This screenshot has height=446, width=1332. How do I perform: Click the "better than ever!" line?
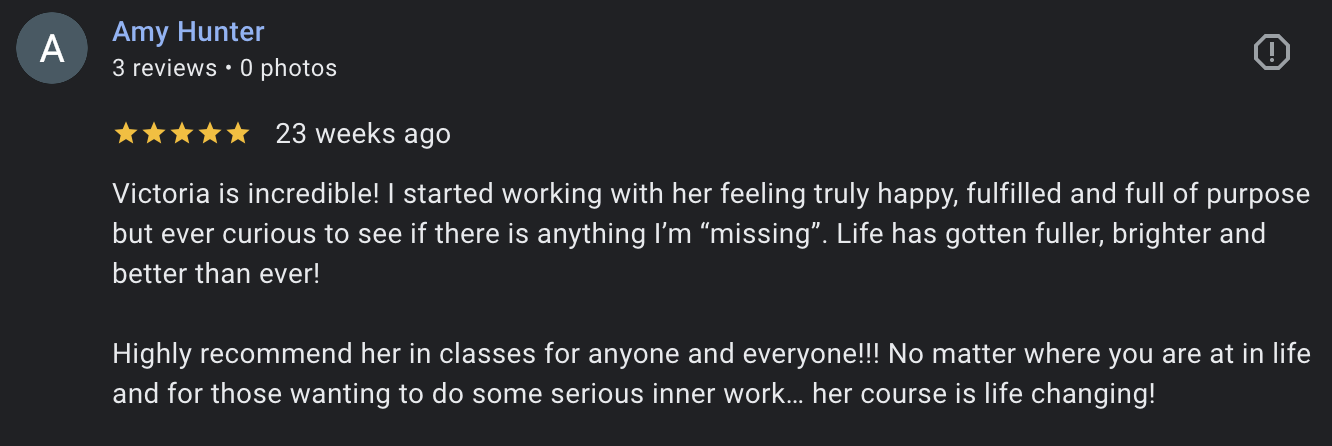click(x=216, y=274)
